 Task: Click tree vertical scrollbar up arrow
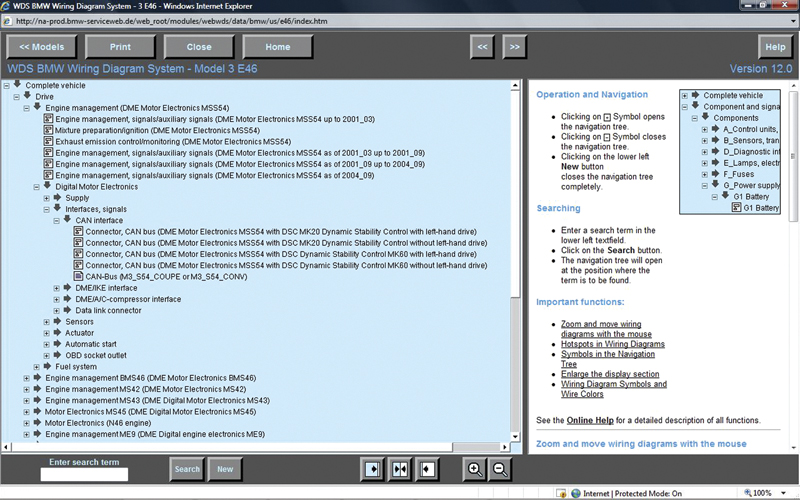point(515,86)
